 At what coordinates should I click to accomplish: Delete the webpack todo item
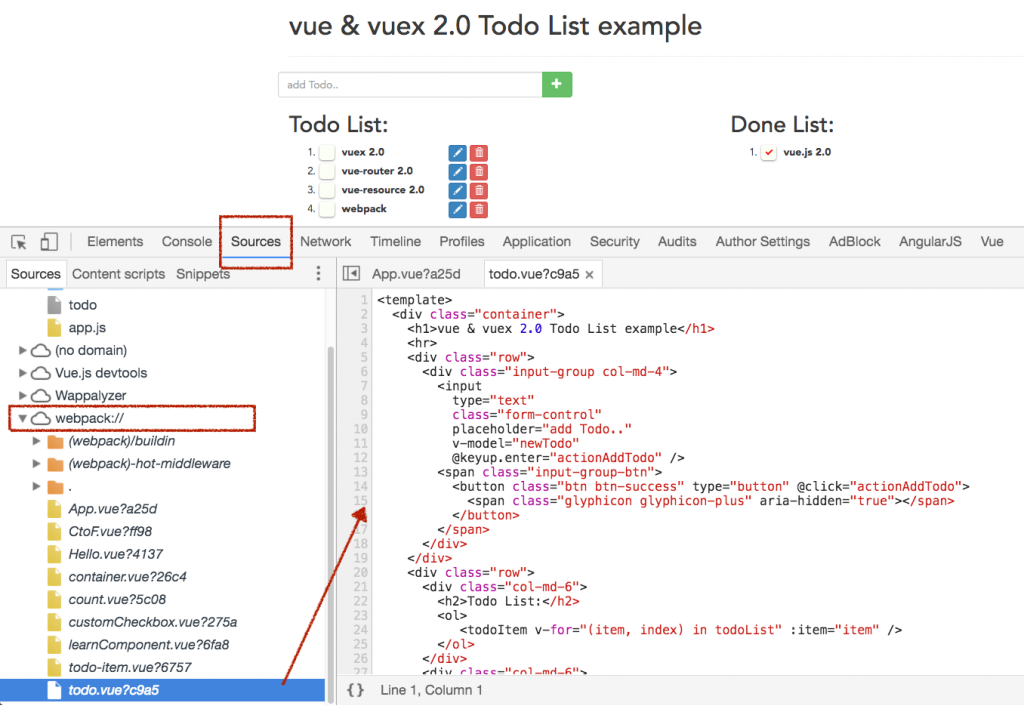[x=479, y=210]
